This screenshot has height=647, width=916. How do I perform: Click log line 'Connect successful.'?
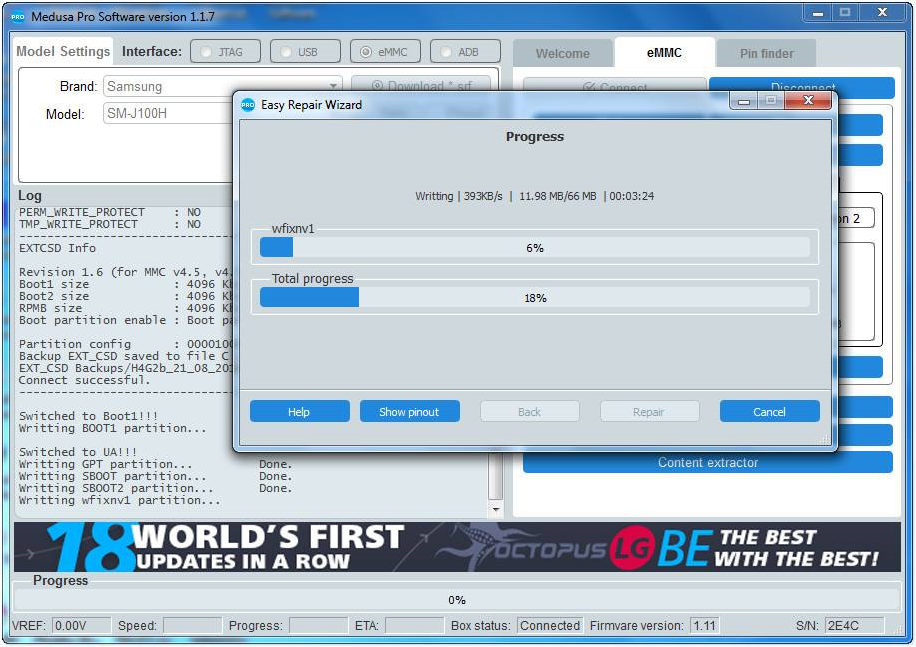point(84,380)
